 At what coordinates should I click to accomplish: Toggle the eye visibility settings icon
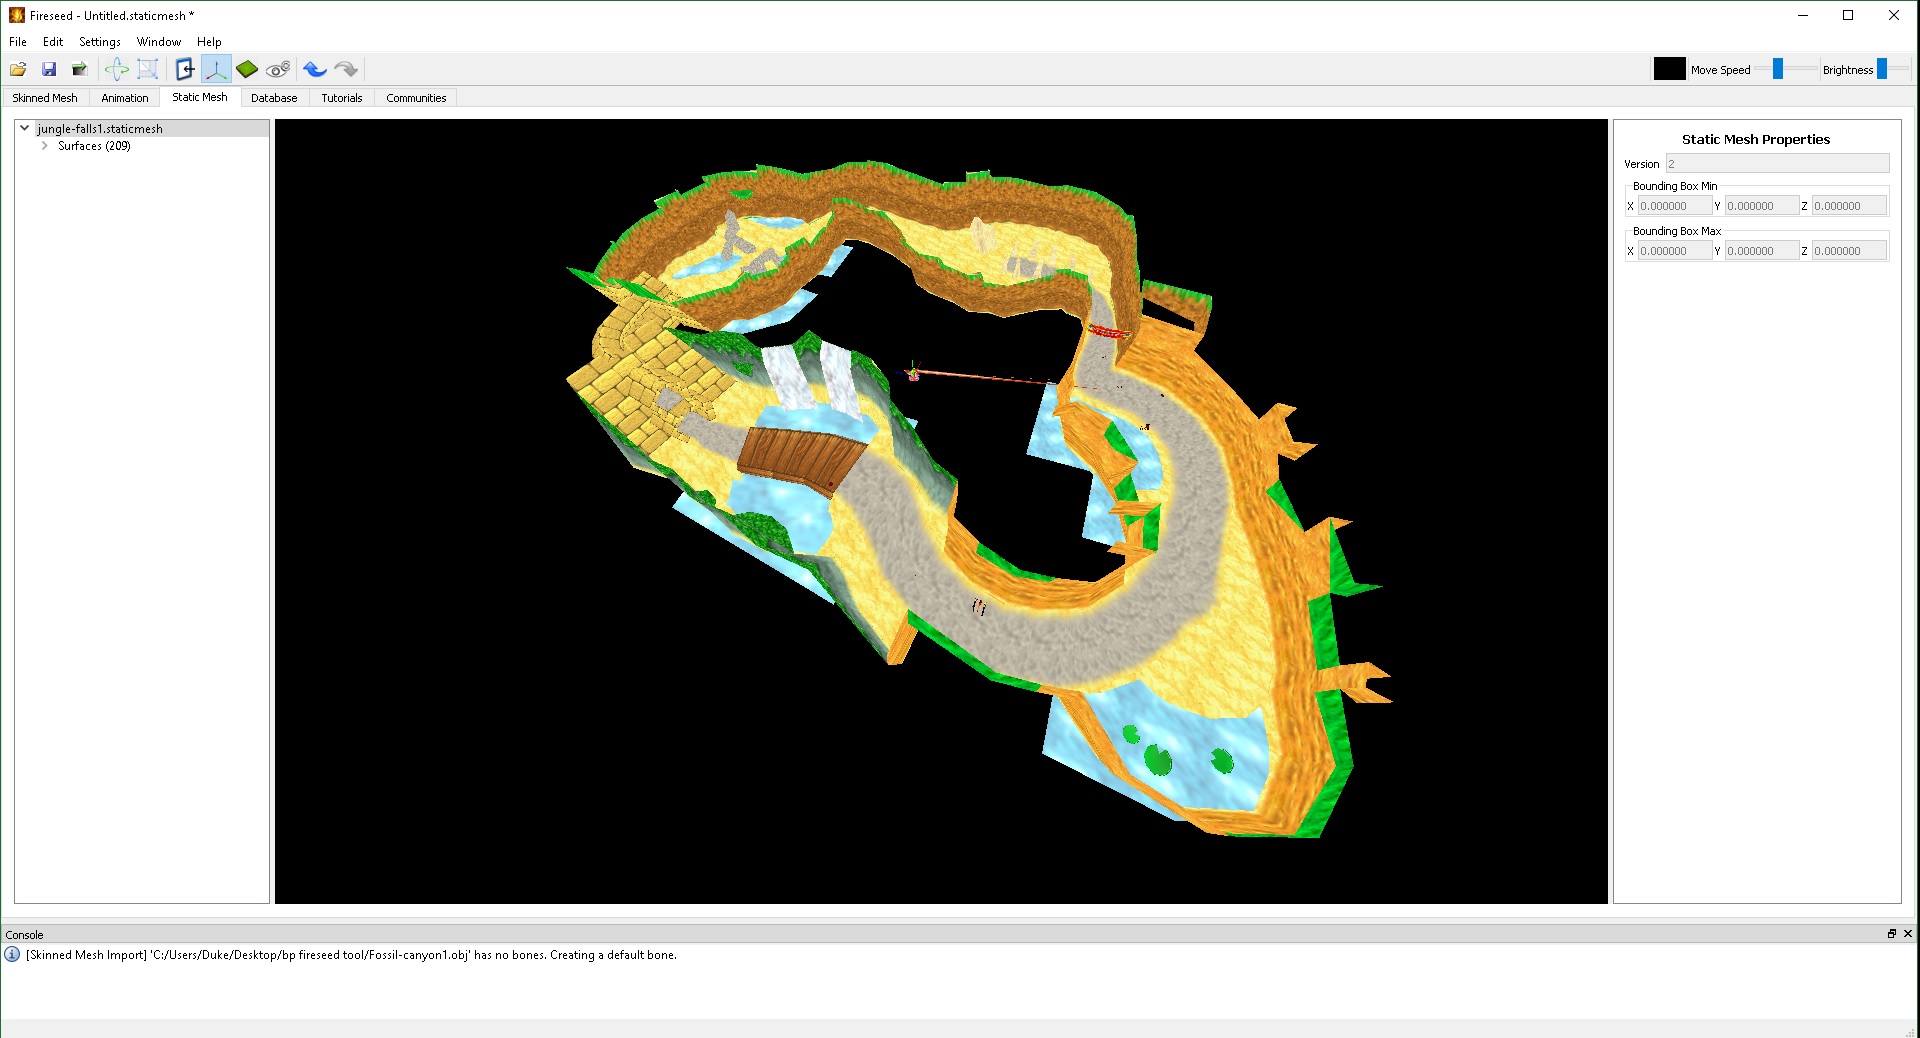pyautogui.click(x=278, y=69)
